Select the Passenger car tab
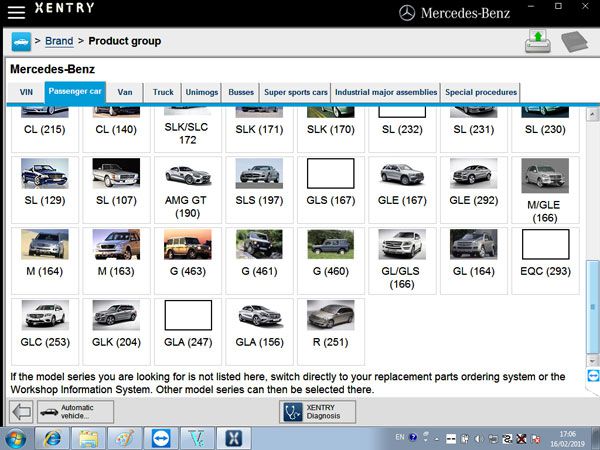600x450 pixels. [x=75, y=92]
